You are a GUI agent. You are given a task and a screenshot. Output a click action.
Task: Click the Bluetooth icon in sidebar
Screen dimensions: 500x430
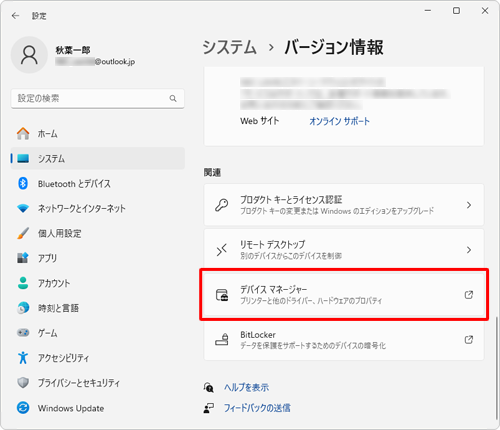(23, 183)
